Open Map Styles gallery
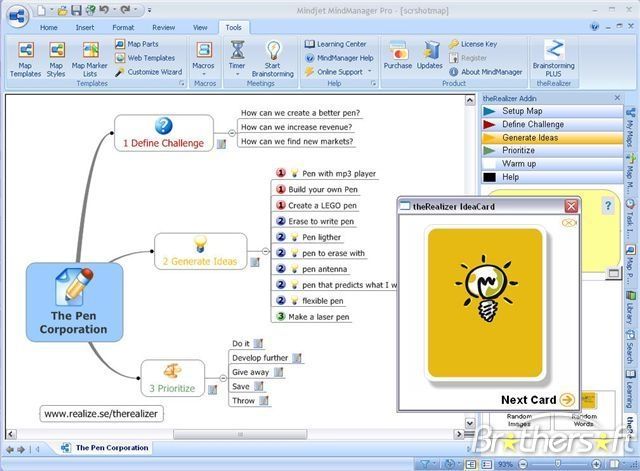 (56, 60)
